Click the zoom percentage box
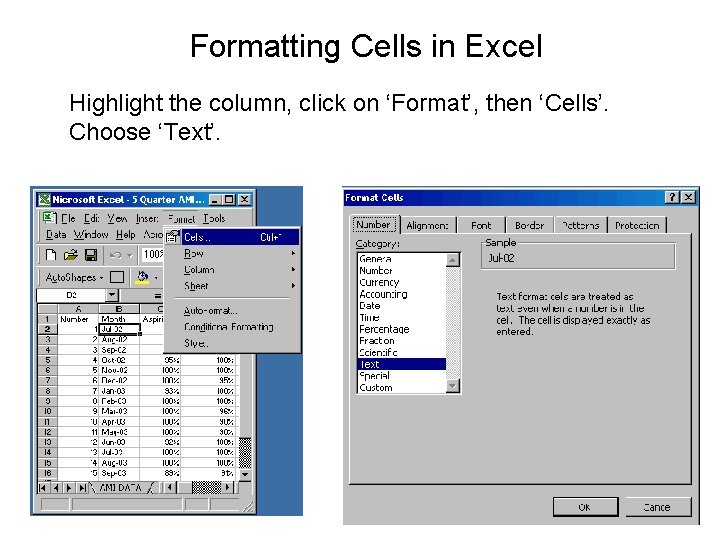Screen dimensions: 720x540 pos(153,254)
